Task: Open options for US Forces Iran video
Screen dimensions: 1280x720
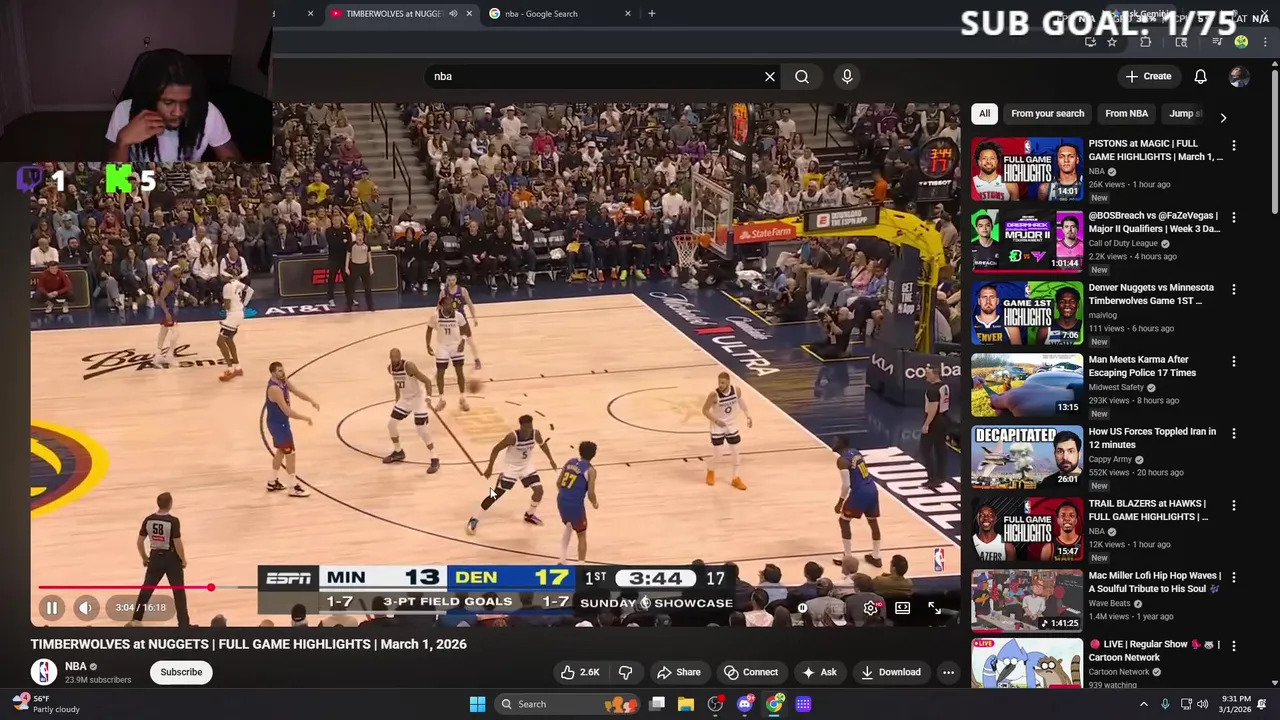Action: pos(1234,433)
